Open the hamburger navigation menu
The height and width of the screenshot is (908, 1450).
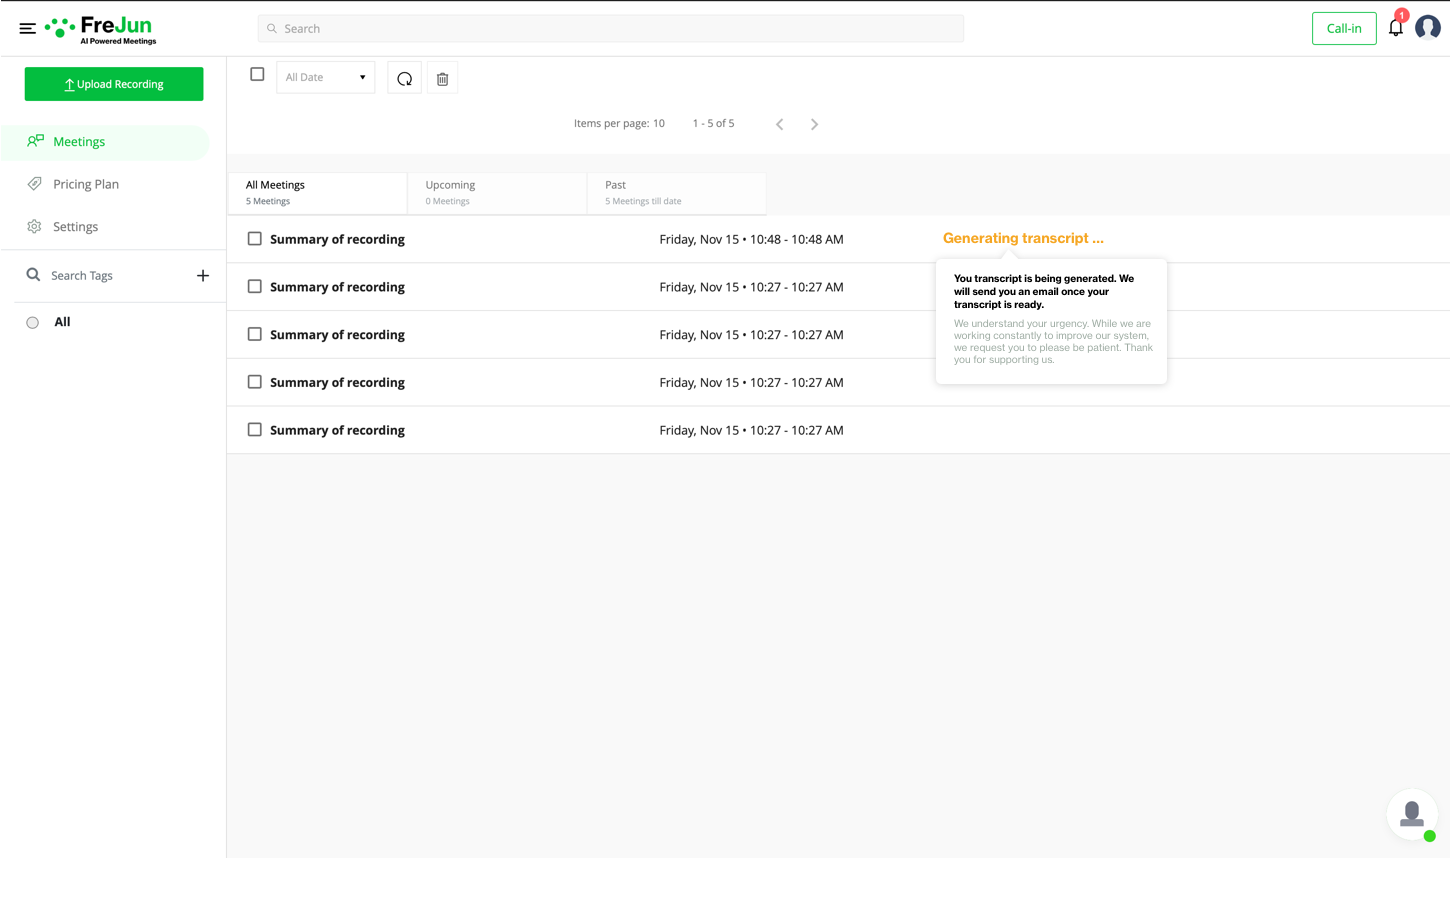point(27,28)
